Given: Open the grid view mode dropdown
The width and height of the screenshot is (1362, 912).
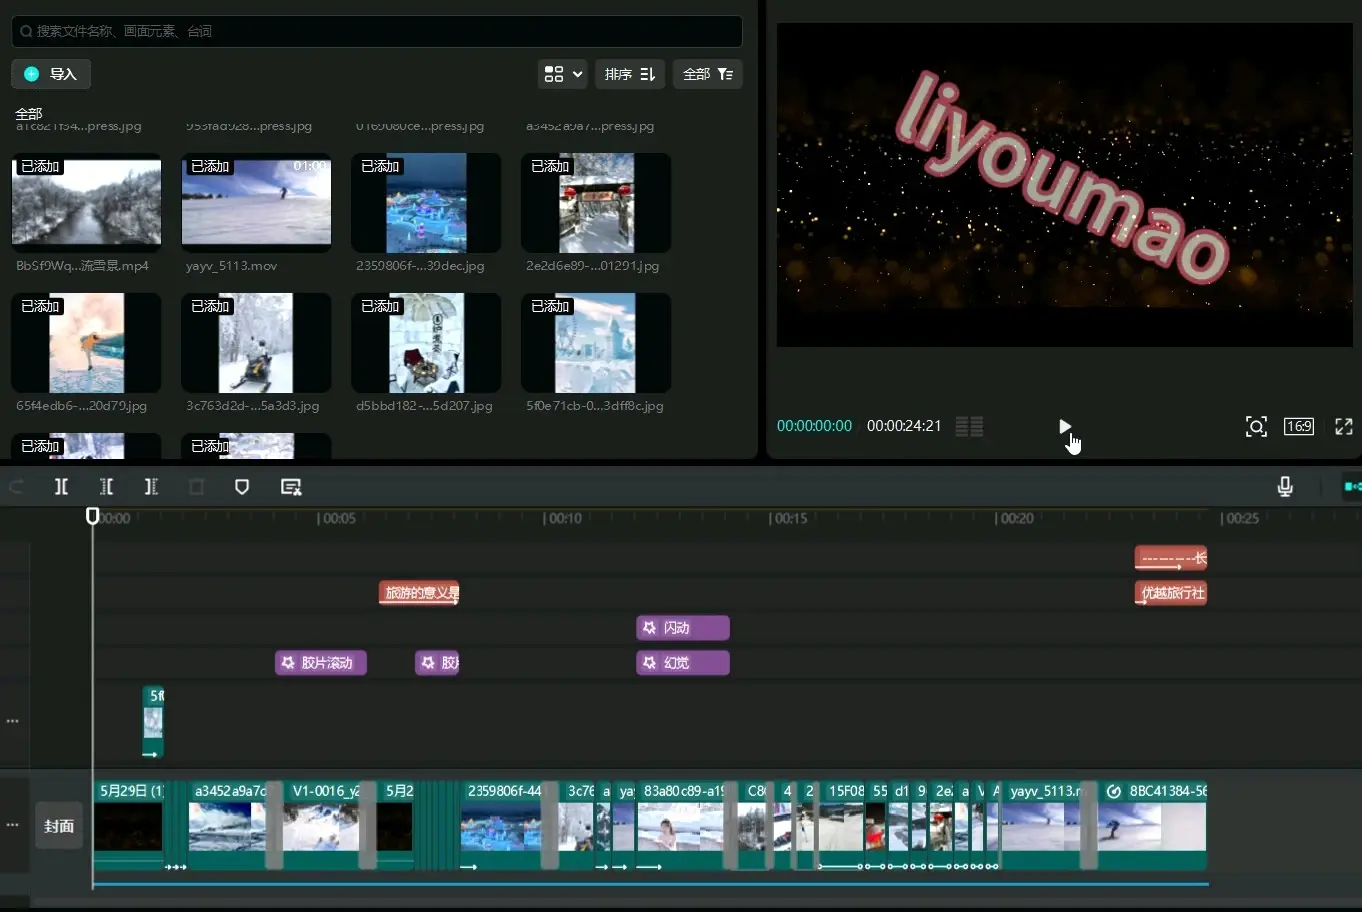Looking at the screenshot, I should coord(562,74).
